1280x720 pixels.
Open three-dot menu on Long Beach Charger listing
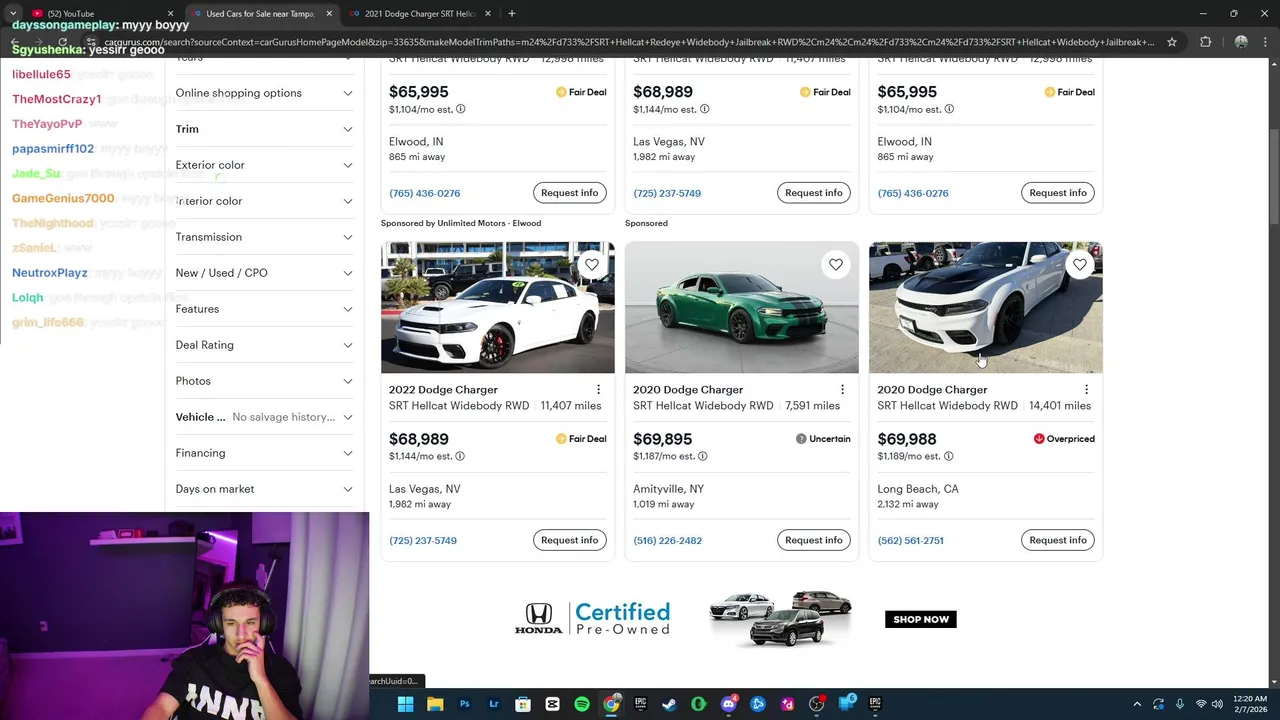click(1086, 389)
